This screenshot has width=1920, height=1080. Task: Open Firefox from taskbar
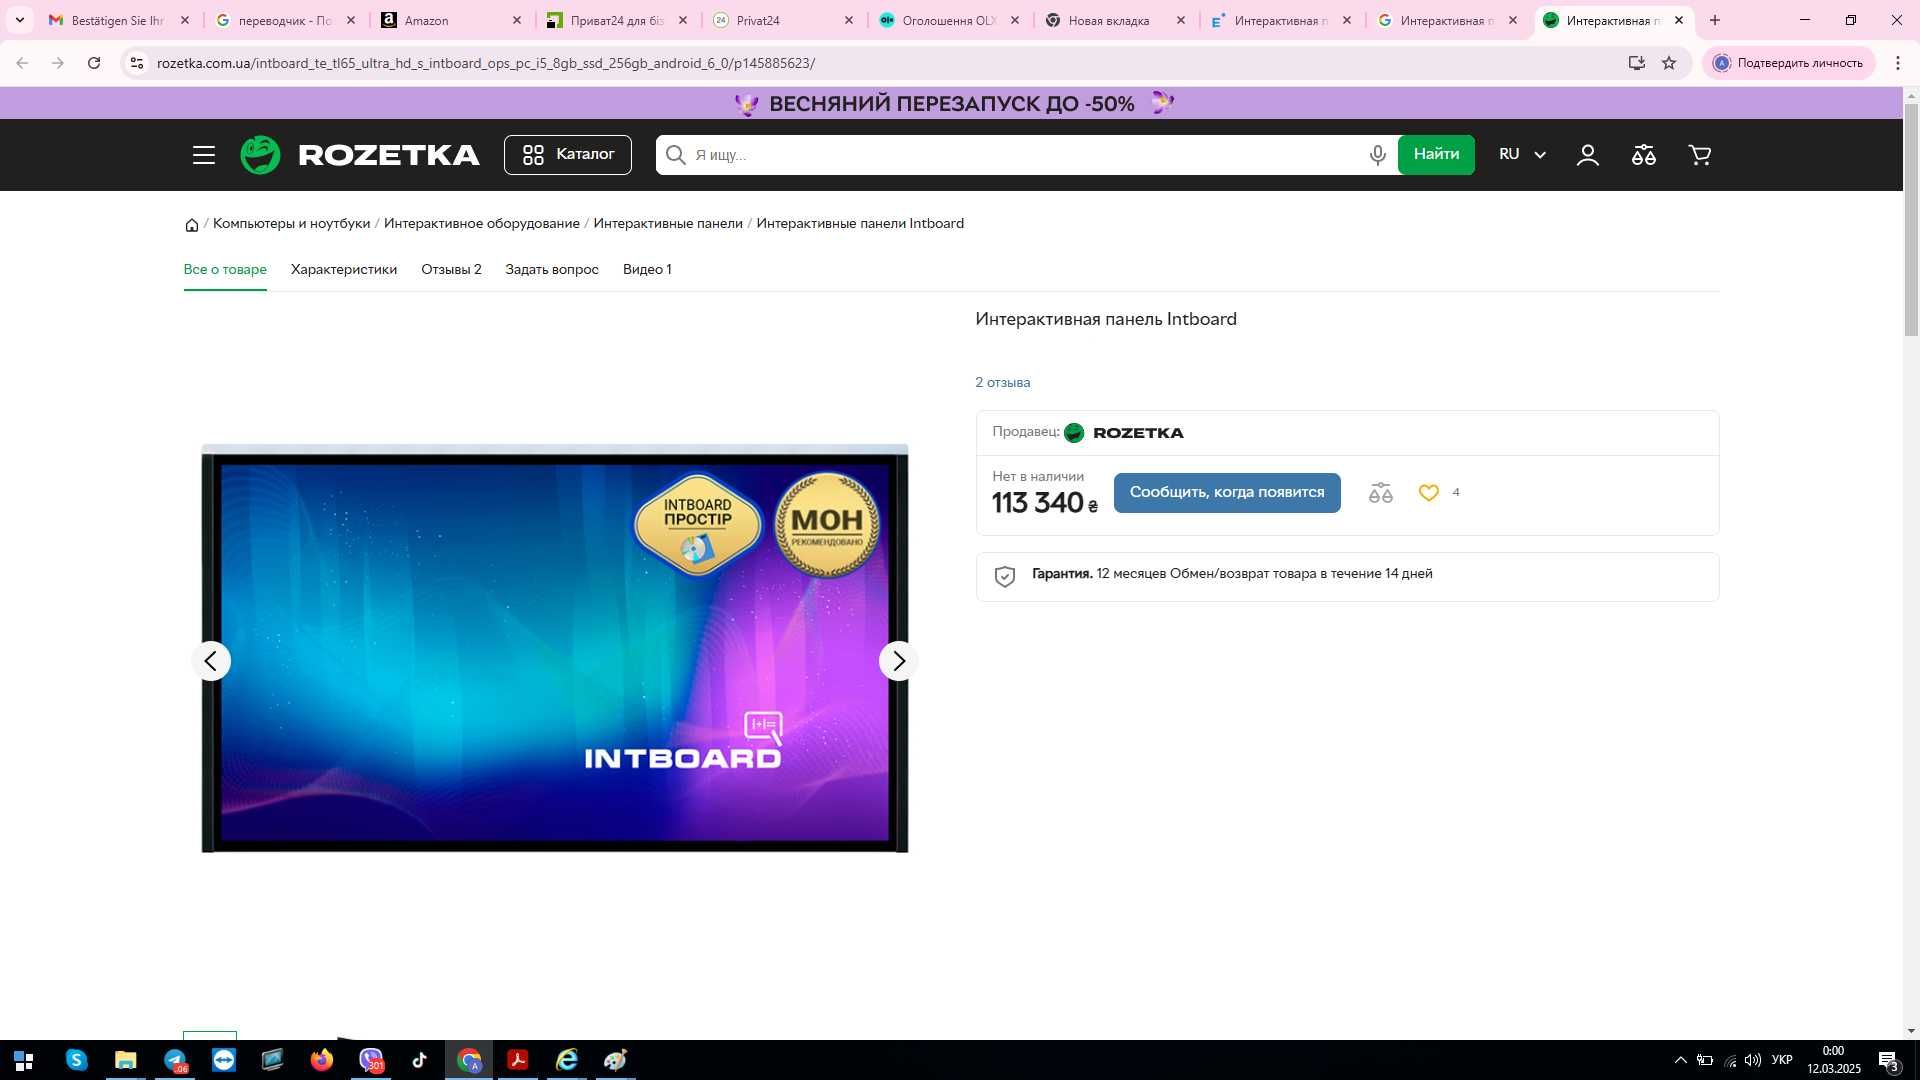click(322, 1060)
